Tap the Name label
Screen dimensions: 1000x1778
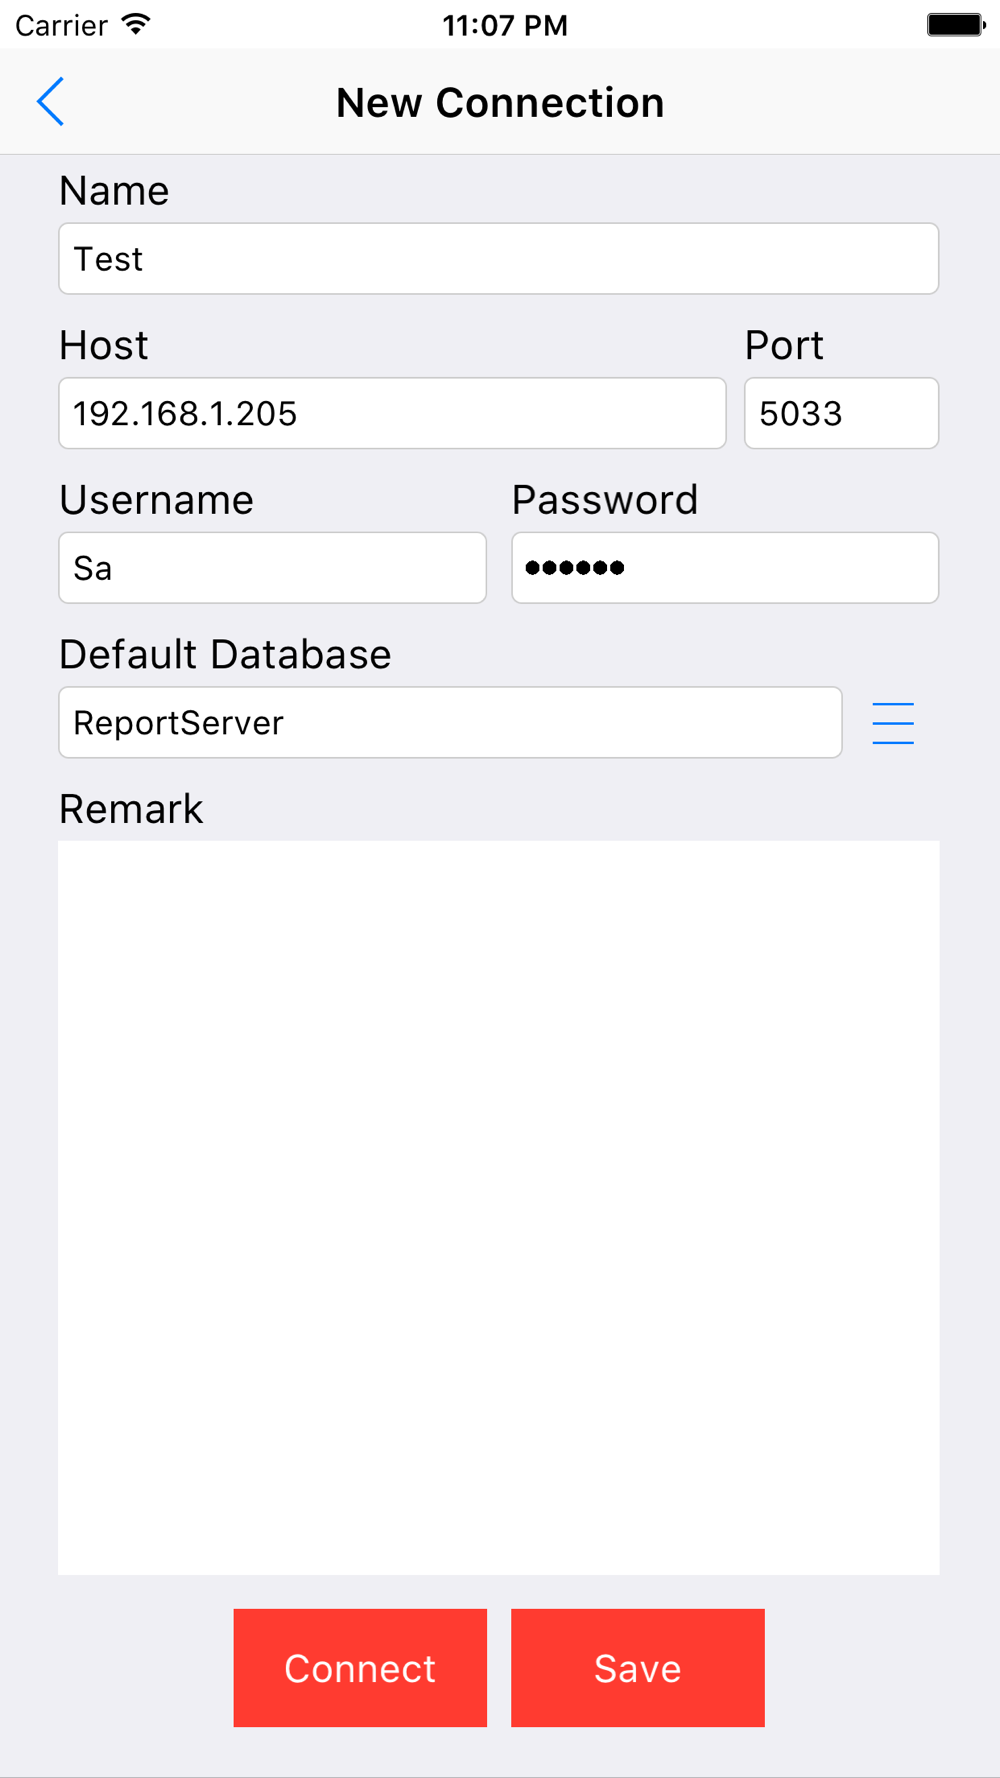point(114,191)
